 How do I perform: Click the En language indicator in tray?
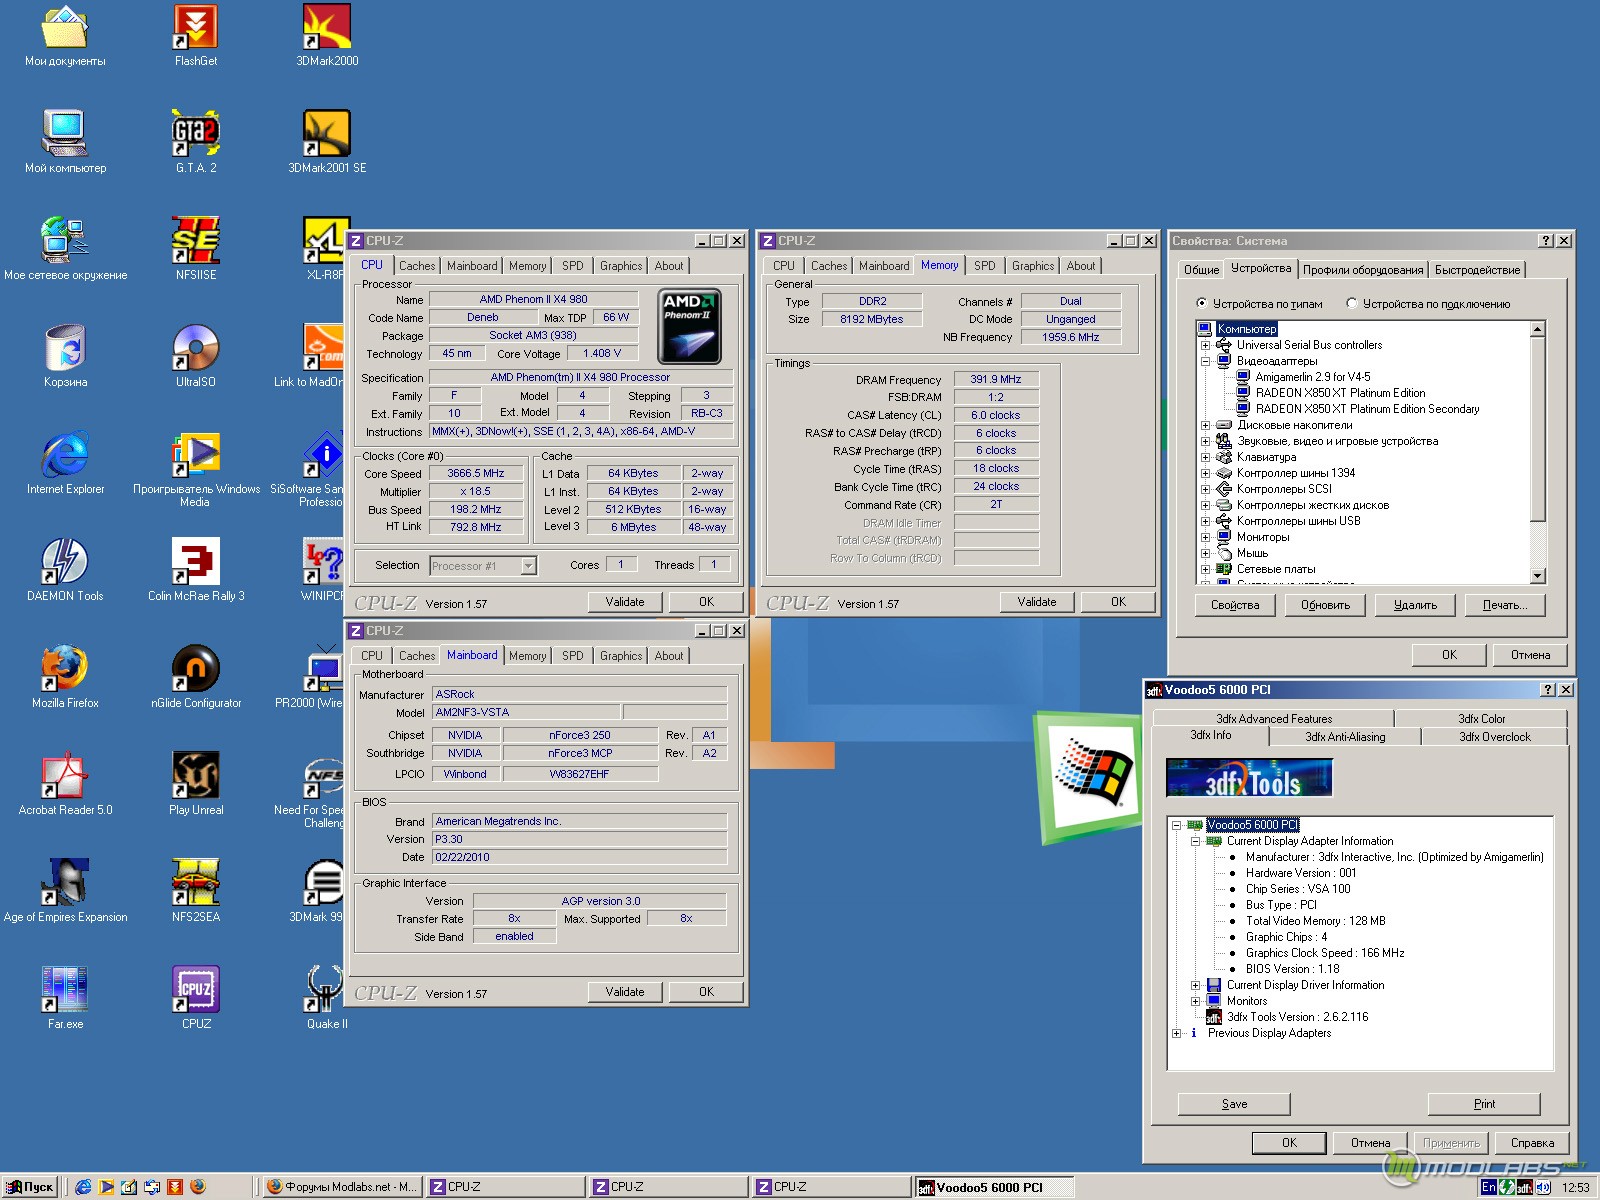(x=1489, y=1187)
